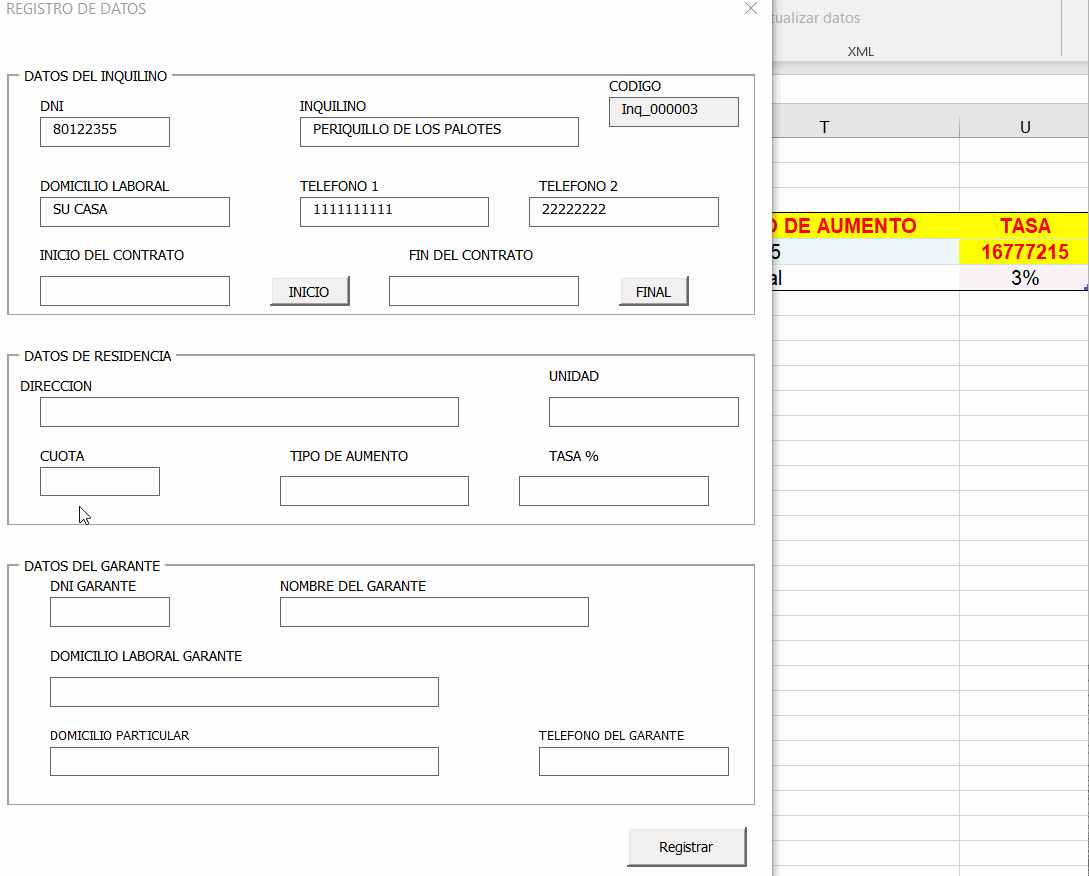
Task: Click the yellow TASA cell 16777215
Action: [1024, 252]
